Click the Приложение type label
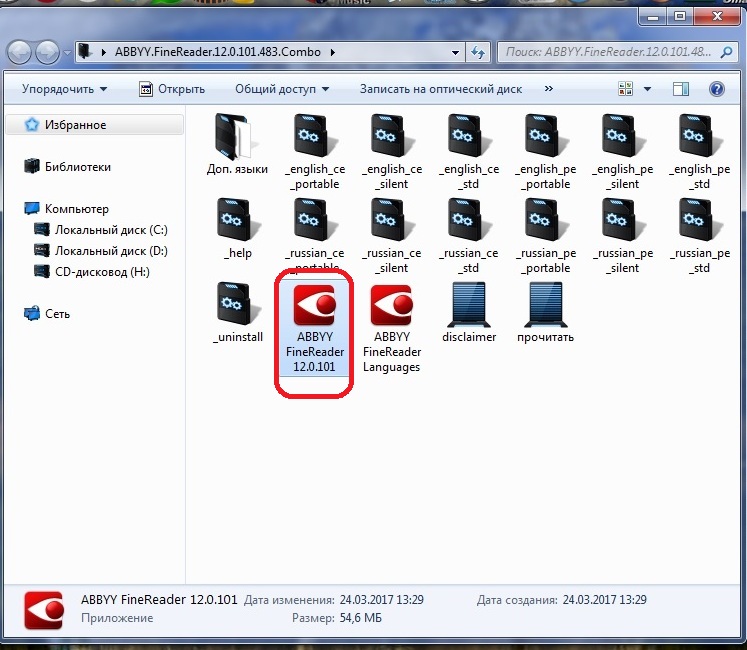The height and width of the screenshot is (650, 747). tap(117, 618)
